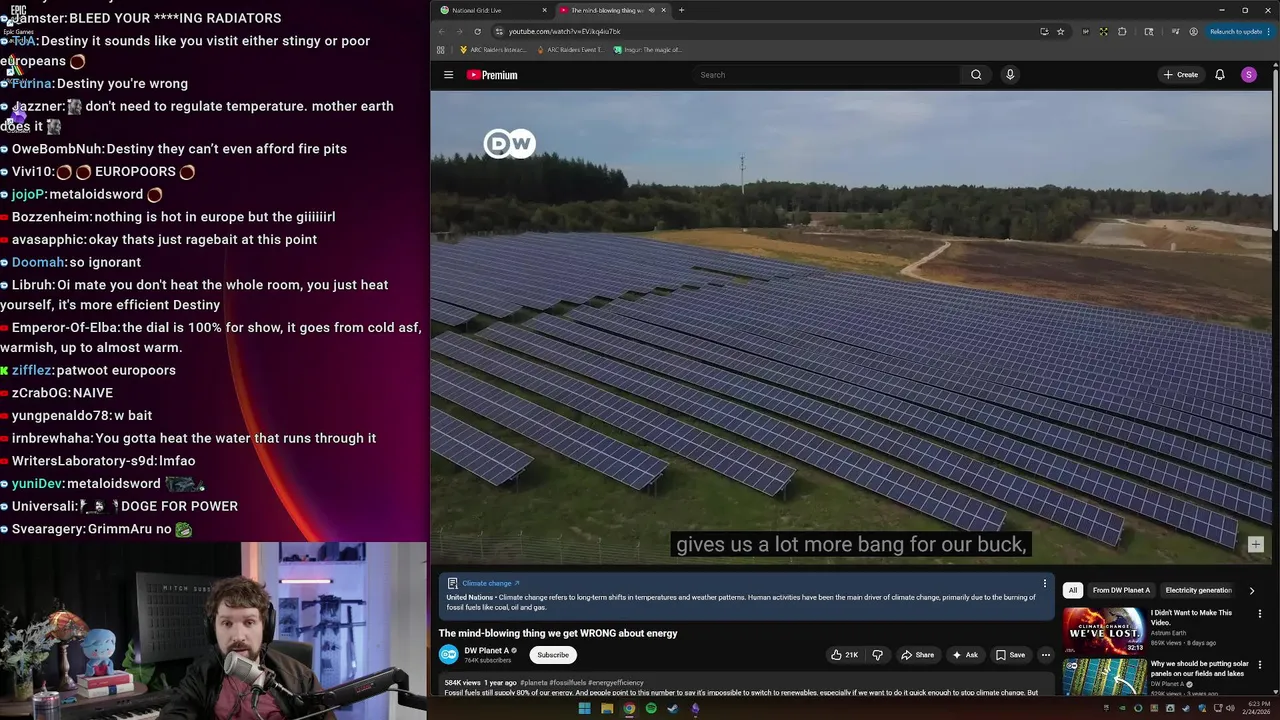The image size is (1280, 720).
Task: Start voice search with microphone icon
Action: click(x=1010, y=75)
